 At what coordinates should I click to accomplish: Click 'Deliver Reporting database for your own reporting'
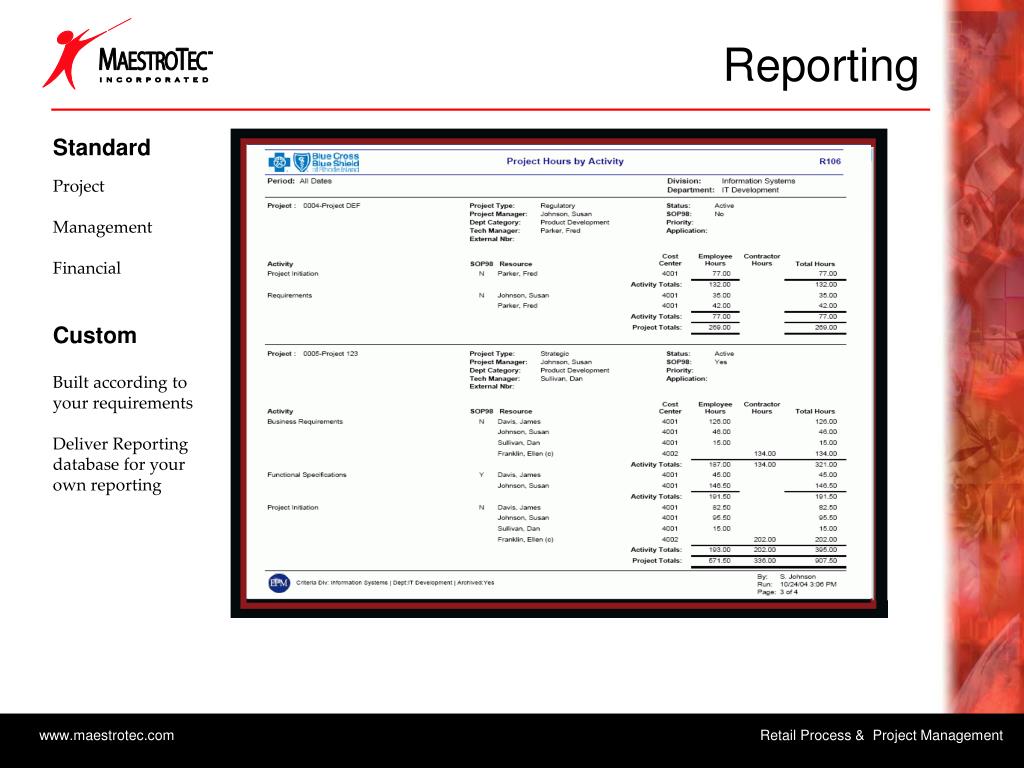coord(120,464)
